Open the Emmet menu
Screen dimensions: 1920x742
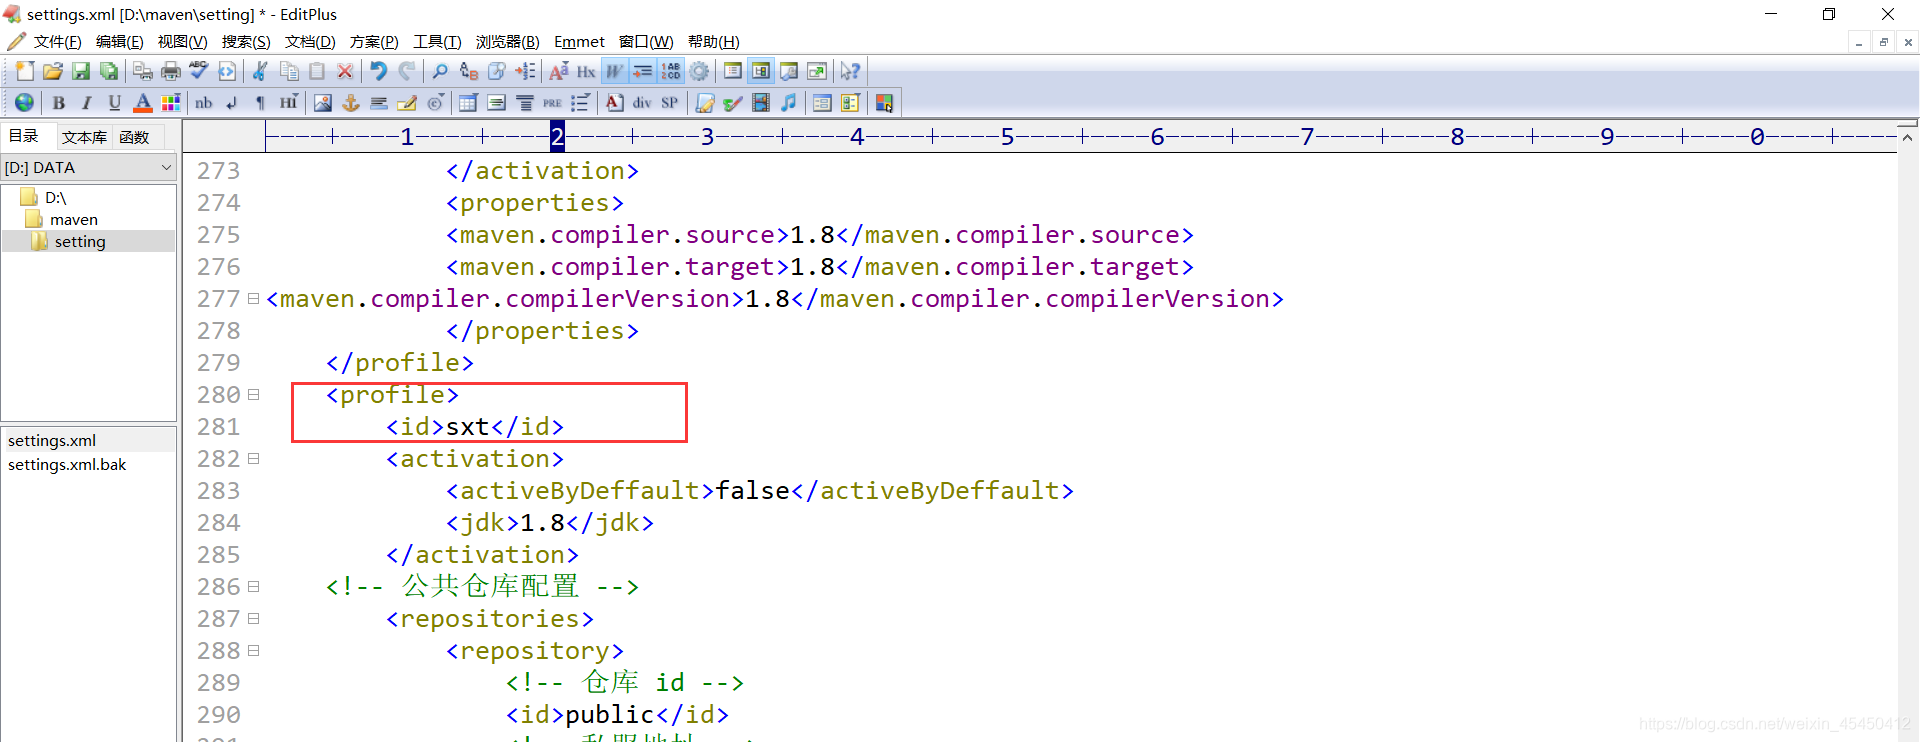click(x=579, y=41)
